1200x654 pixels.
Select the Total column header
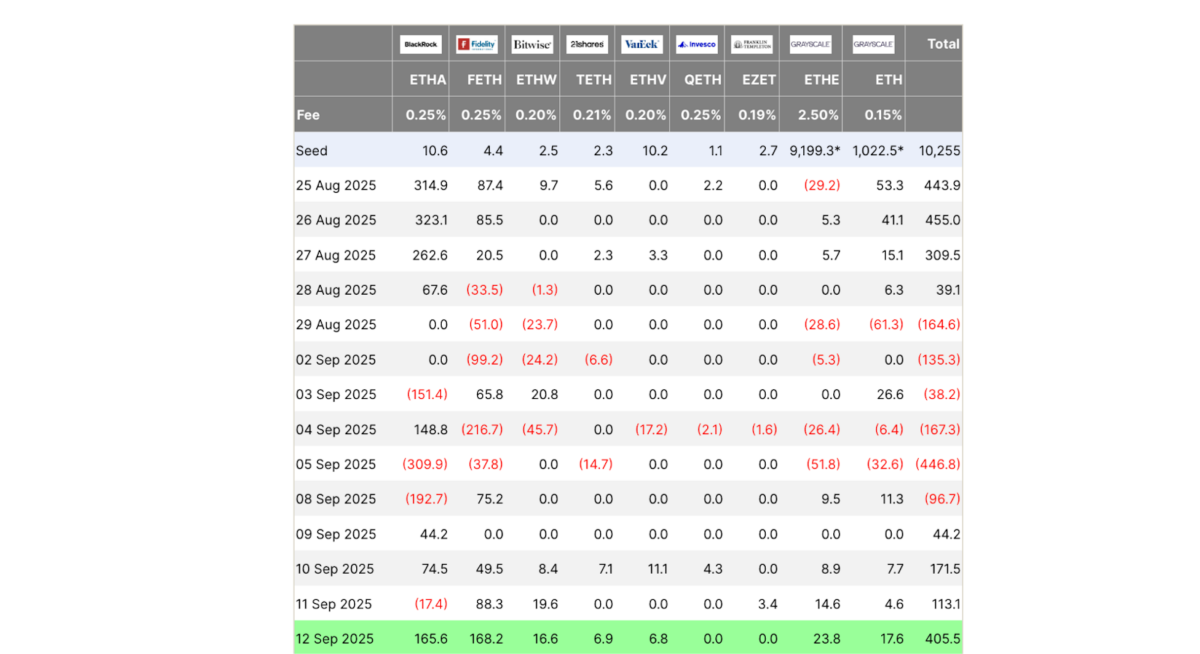pos(943,44)
